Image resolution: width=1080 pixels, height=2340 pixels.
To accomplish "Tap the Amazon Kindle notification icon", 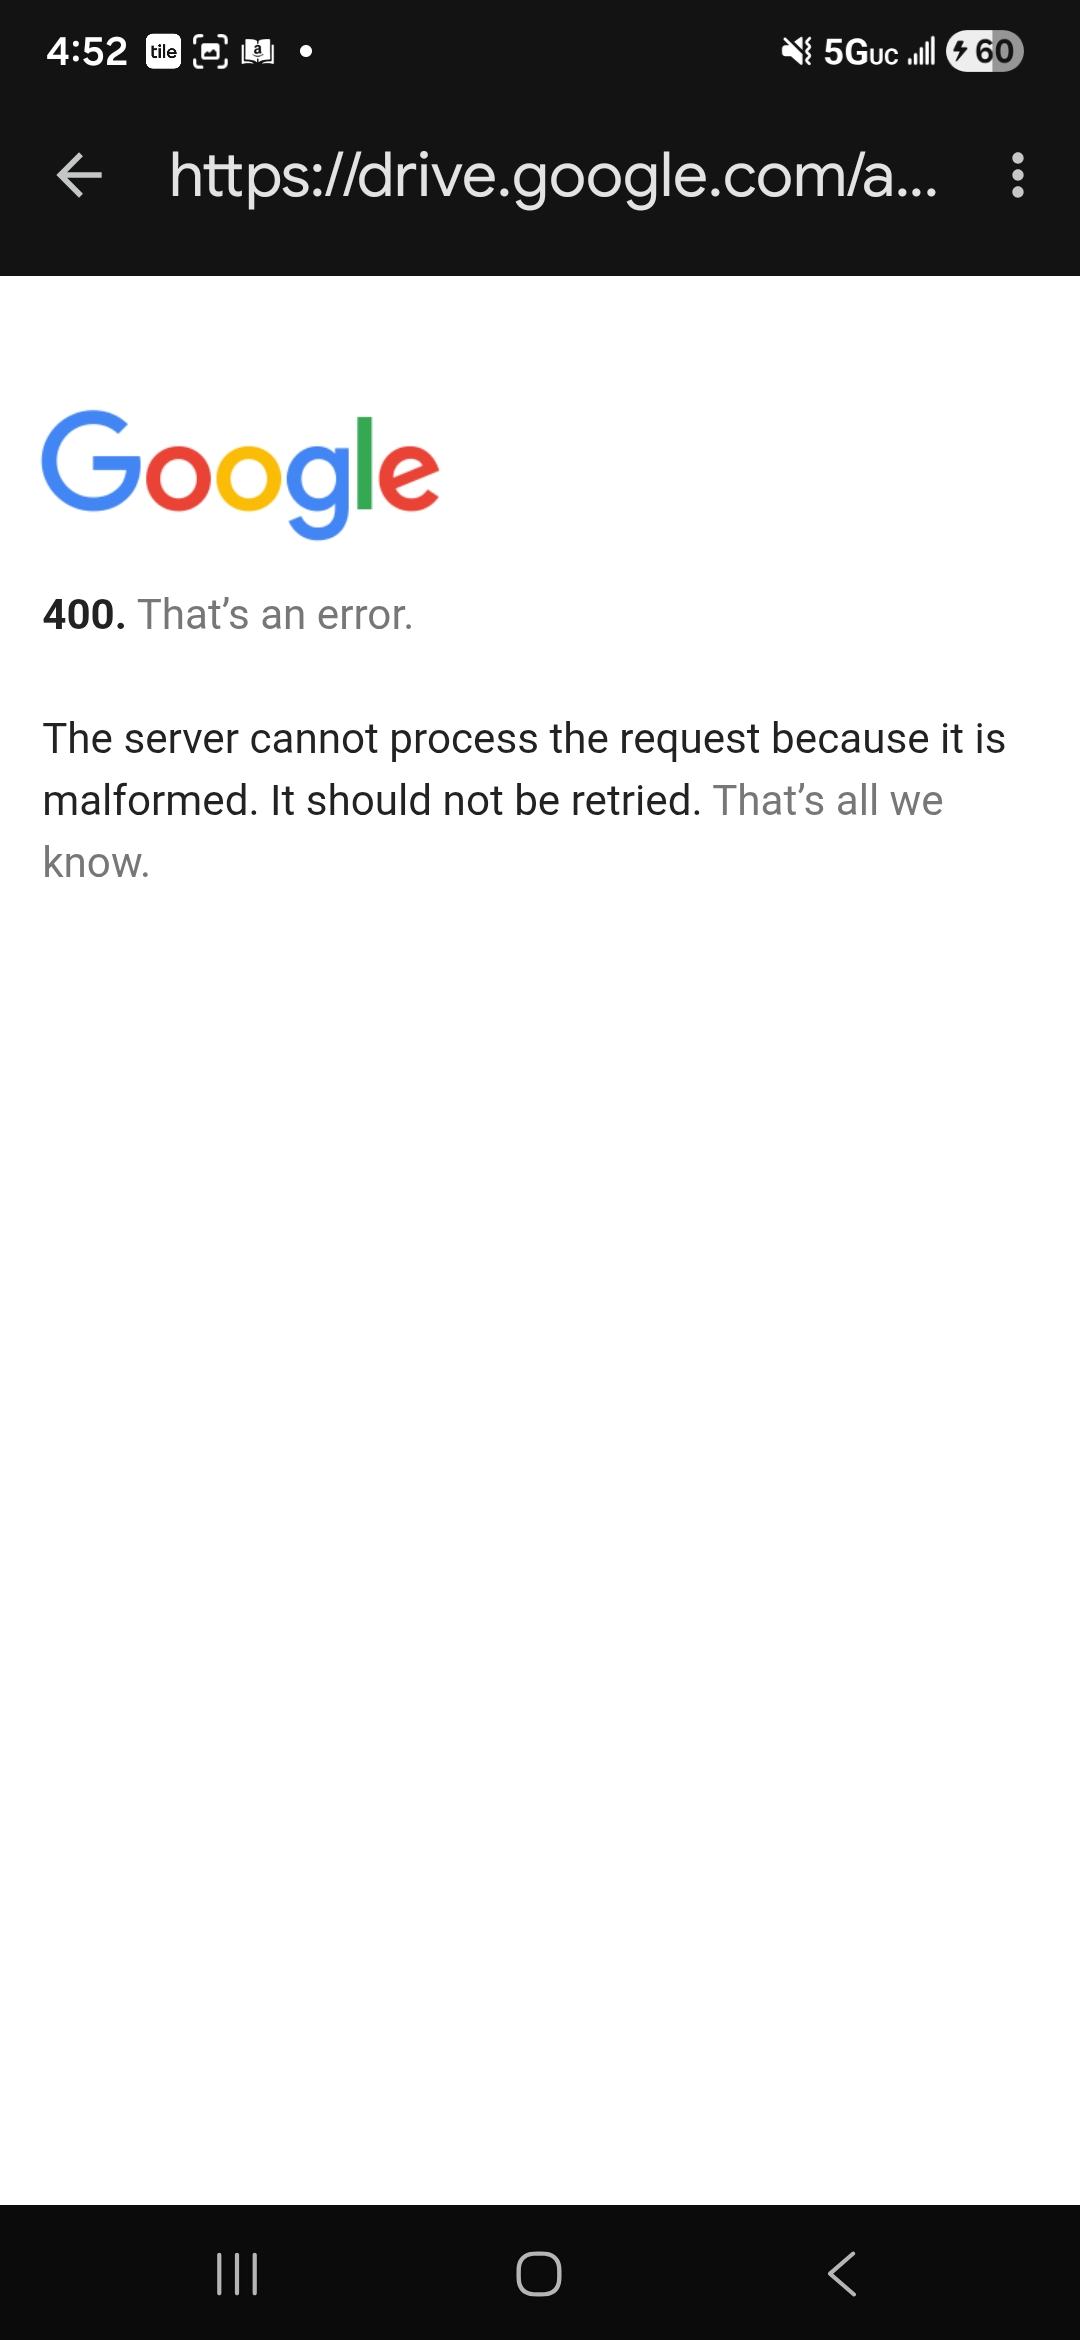I will pos(258,51).
